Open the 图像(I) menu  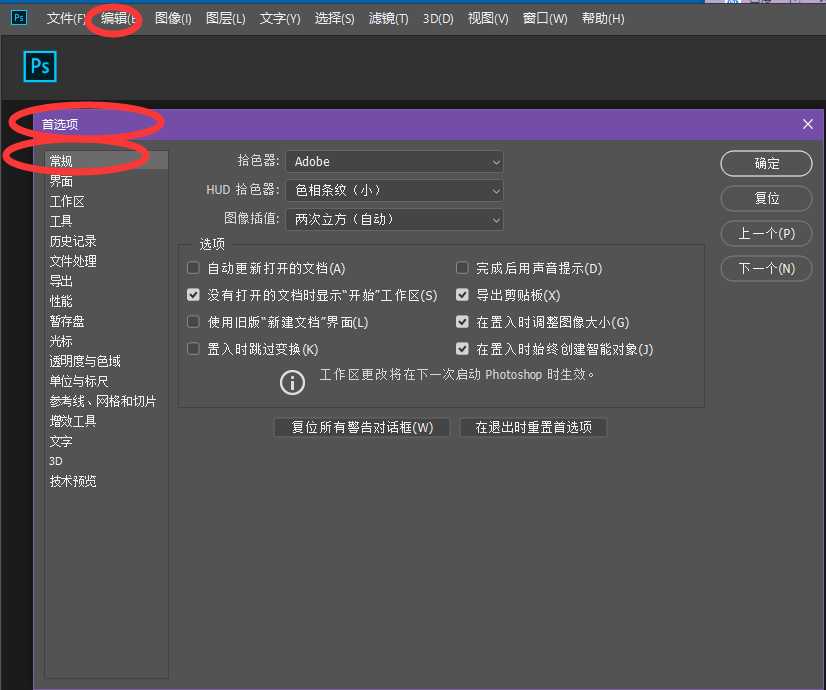click(x=173, y=18)
